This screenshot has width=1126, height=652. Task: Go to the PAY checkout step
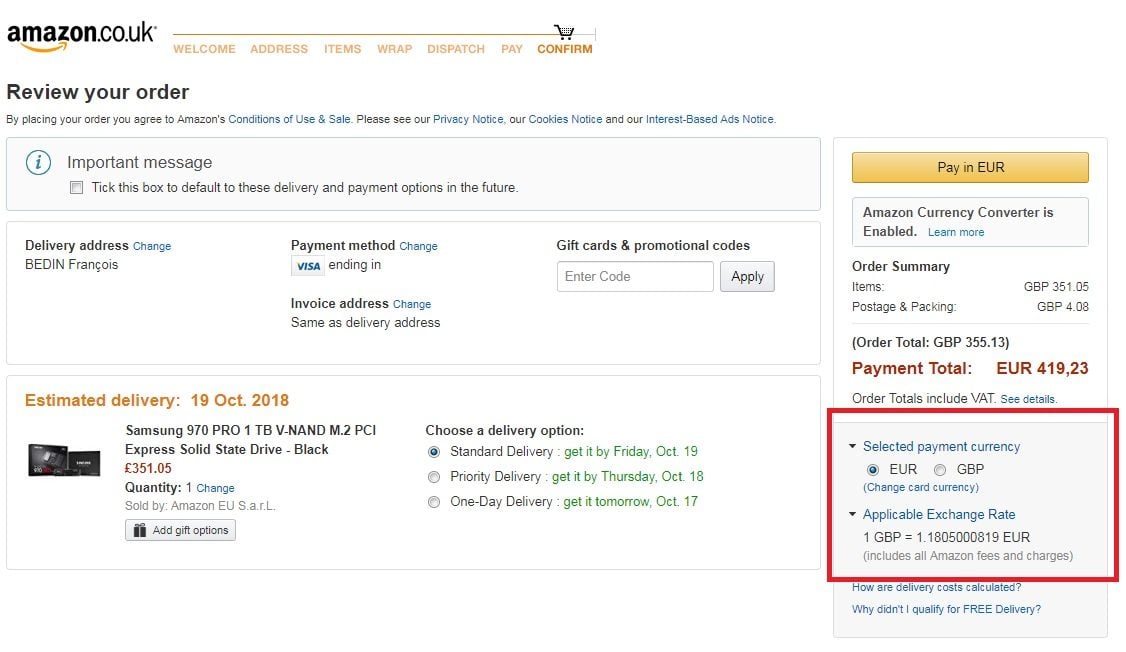(x=512, y=49)
